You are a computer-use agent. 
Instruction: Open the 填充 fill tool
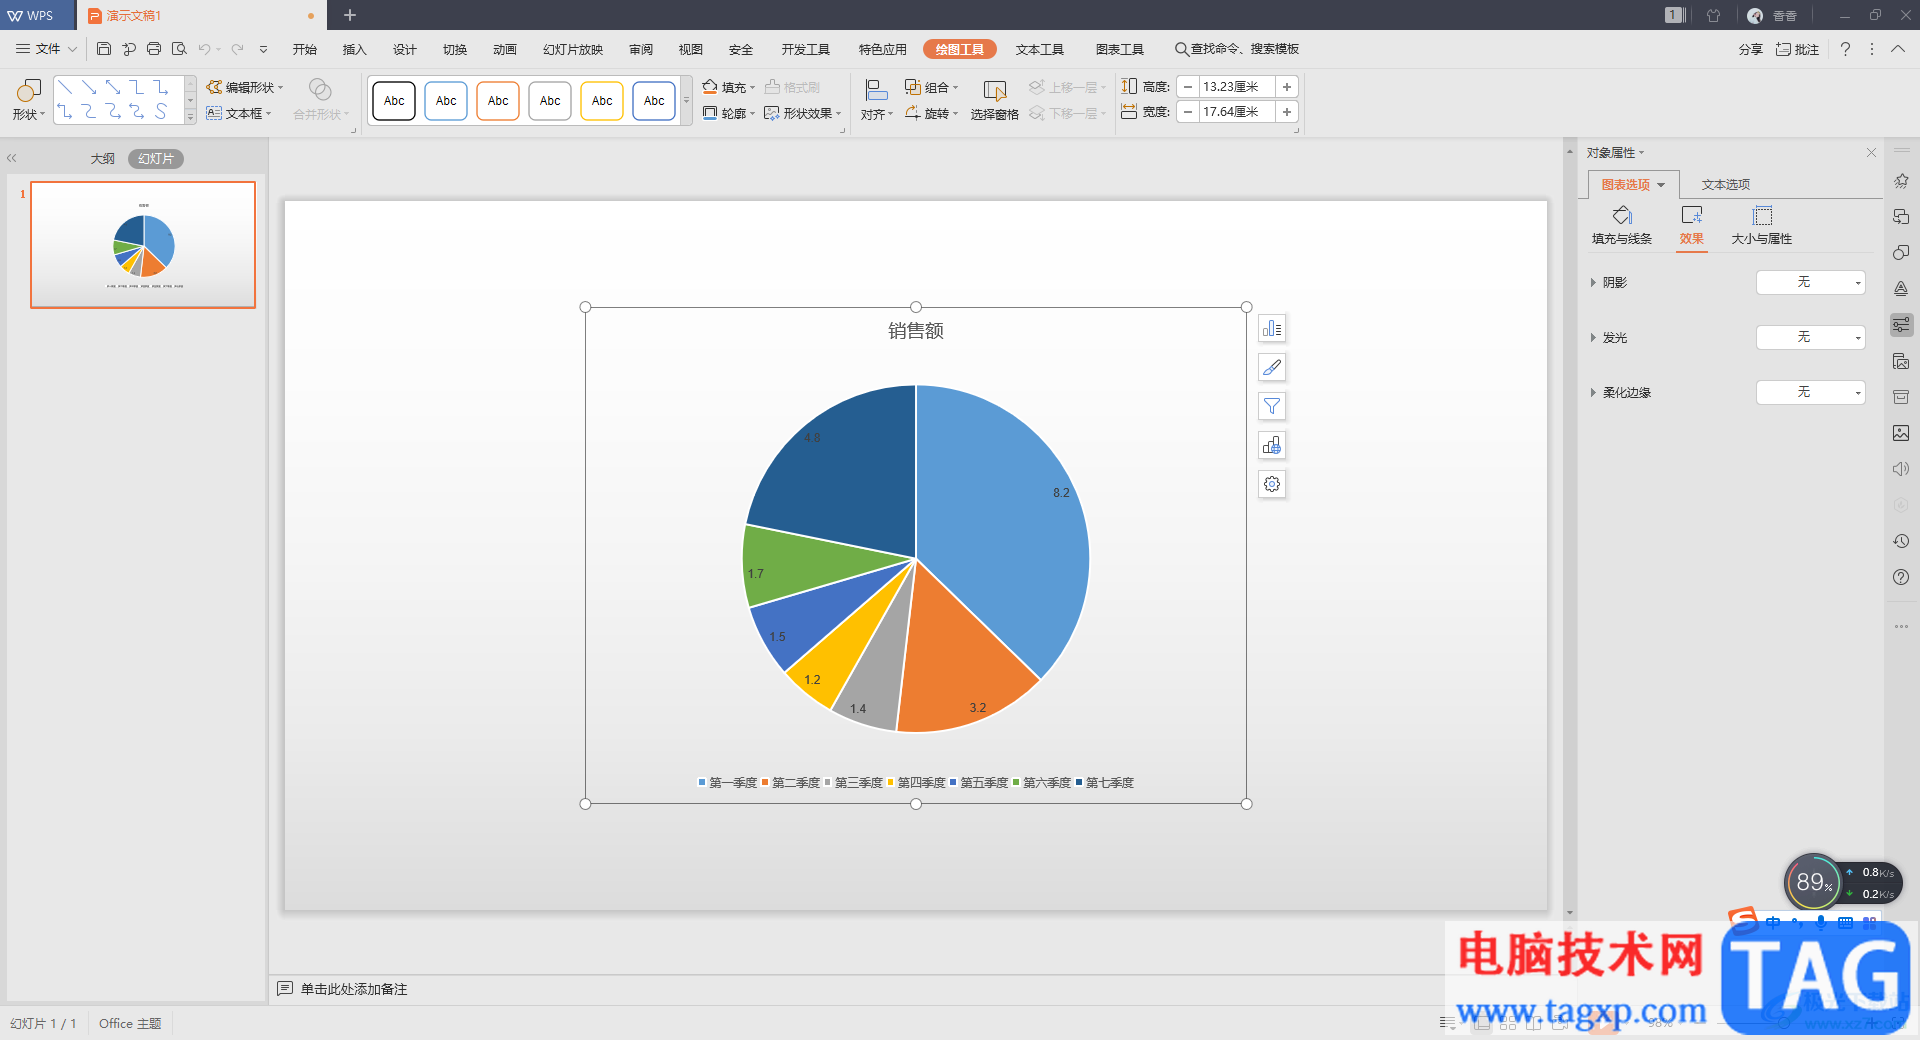(x=728, y=87)
